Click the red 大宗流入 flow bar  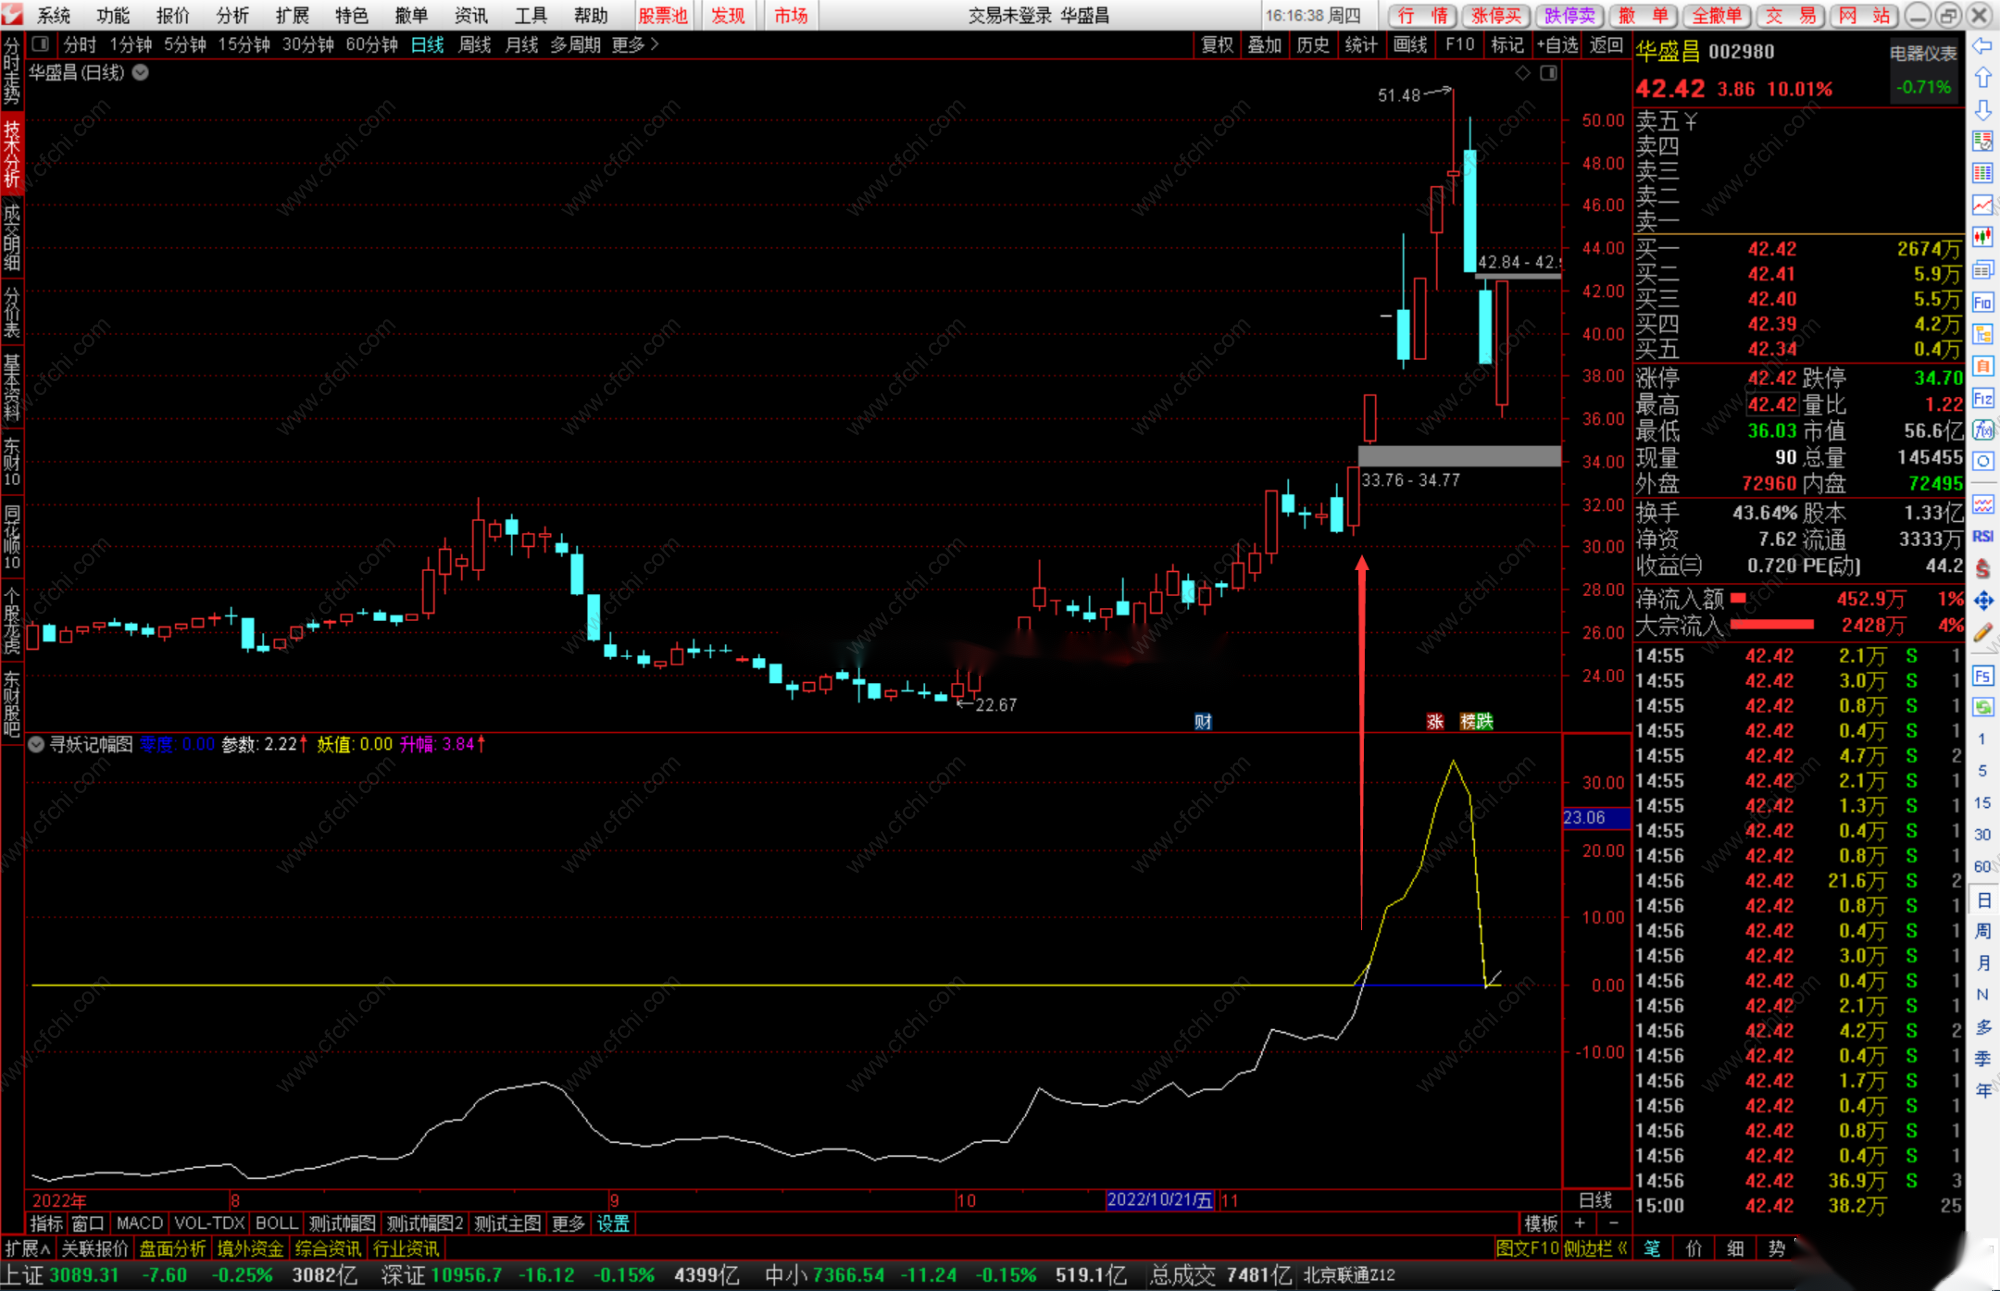click(1771, 625)
